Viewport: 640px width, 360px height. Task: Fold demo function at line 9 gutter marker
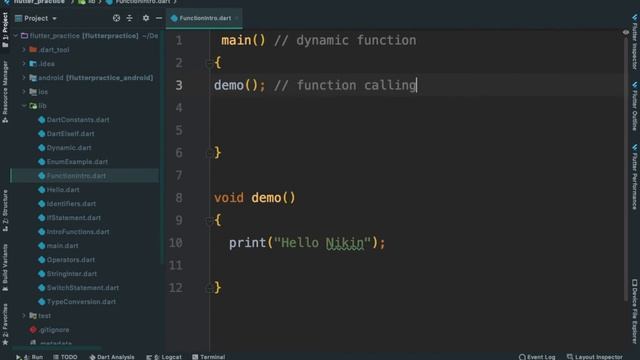pyautogui.click(x=209, y=221)
